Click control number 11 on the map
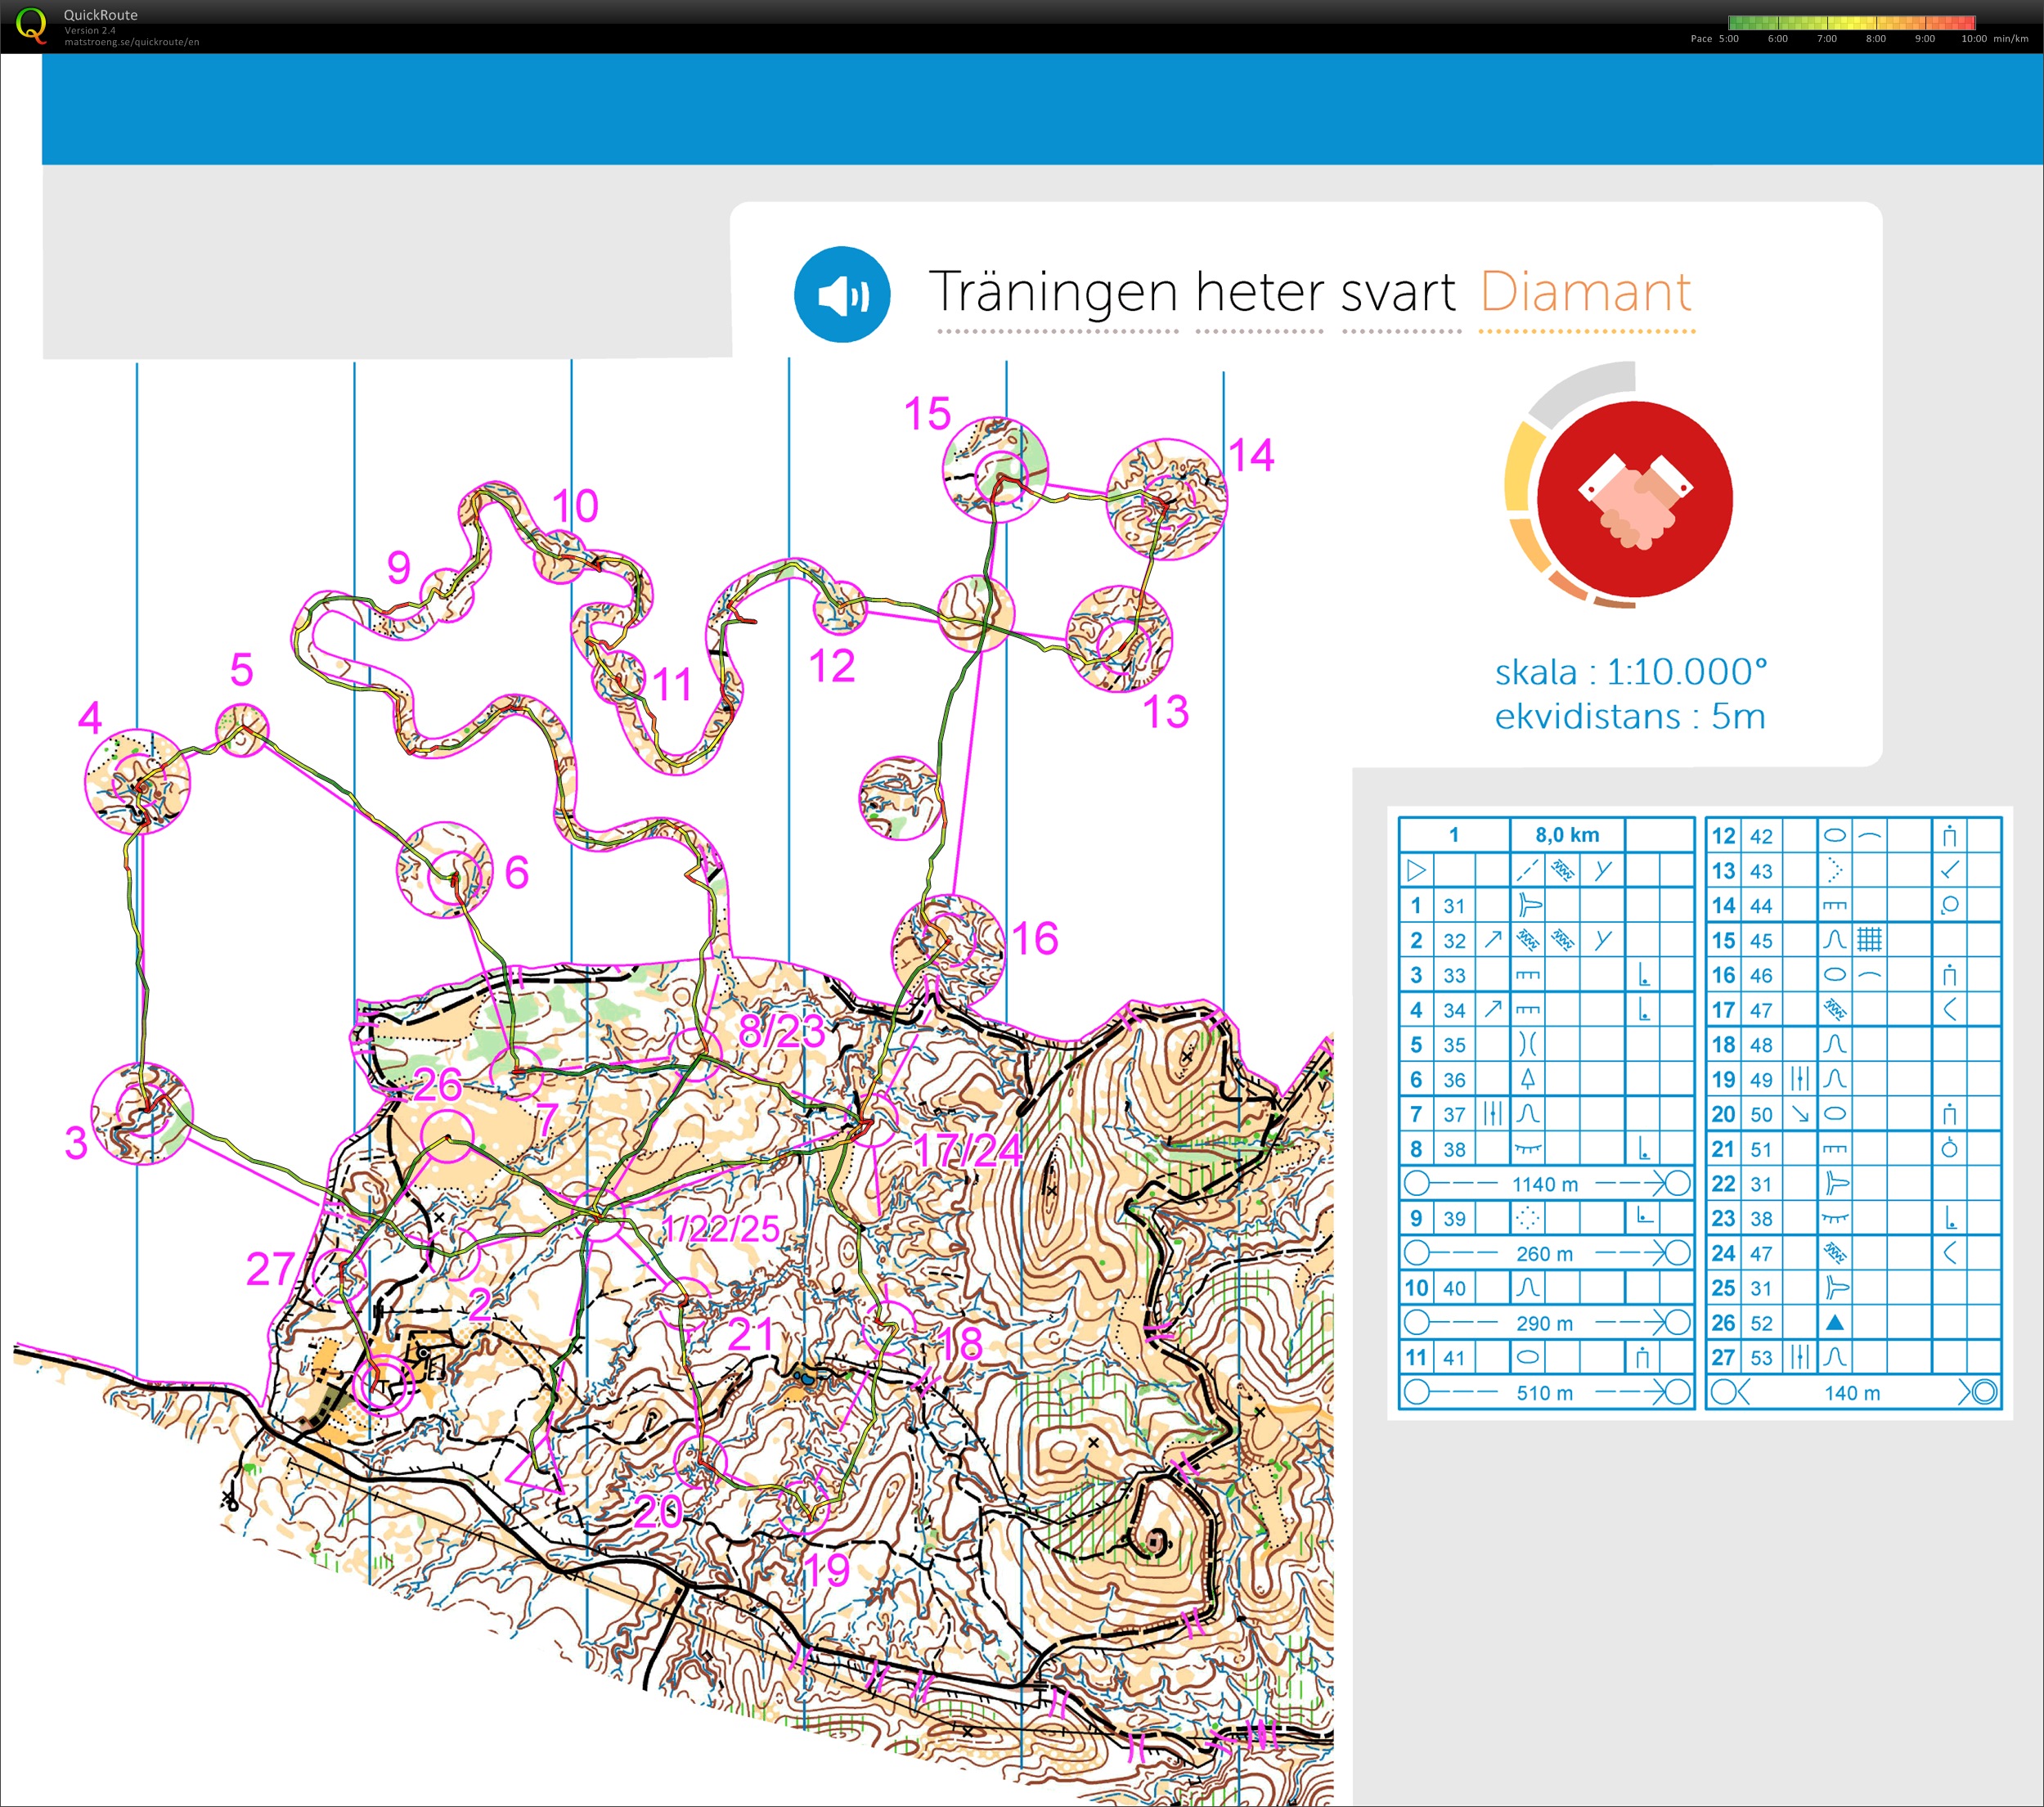Viewport: 2044px width, 1807px height. [x=672, y=686]
